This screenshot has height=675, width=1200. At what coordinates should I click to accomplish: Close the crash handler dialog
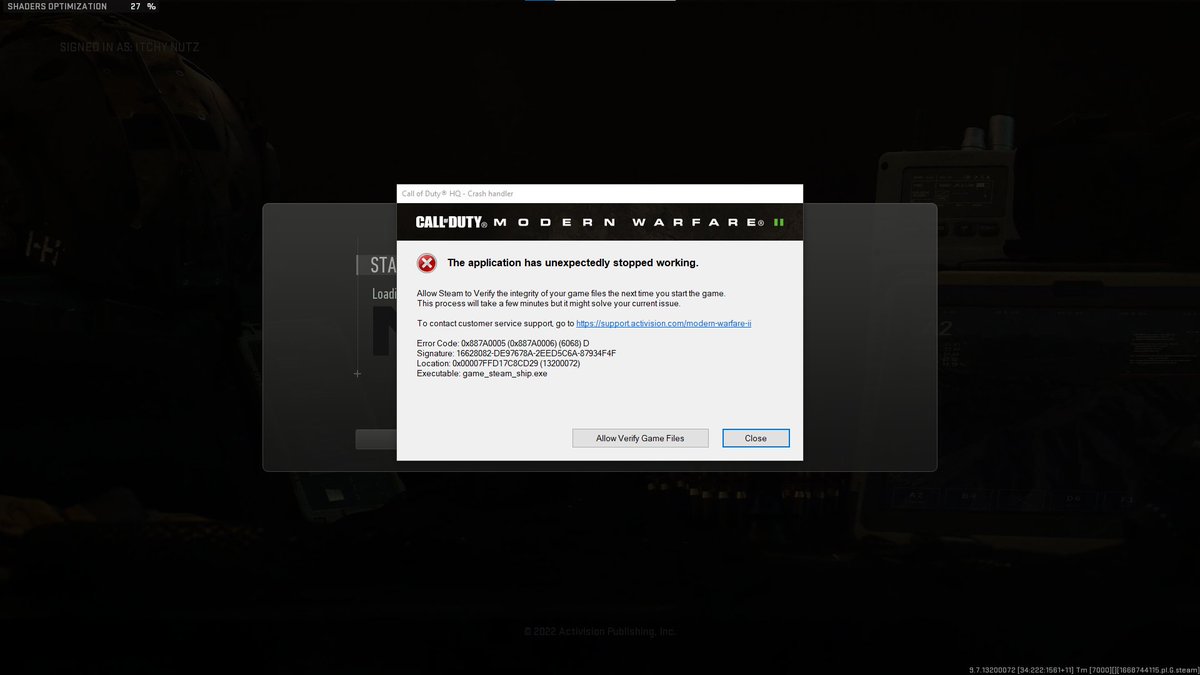pyautogui.click(x=755, y=438)
